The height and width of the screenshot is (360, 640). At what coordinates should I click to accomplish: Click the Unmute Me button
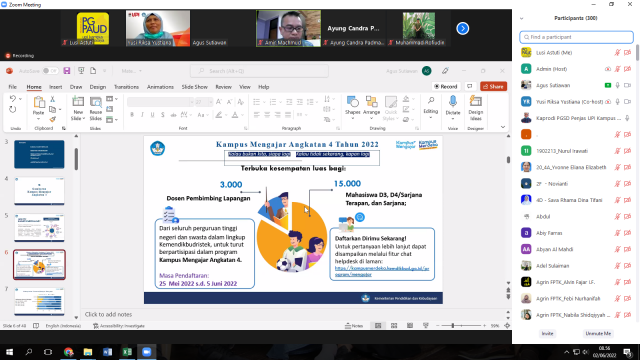[598, 333]
